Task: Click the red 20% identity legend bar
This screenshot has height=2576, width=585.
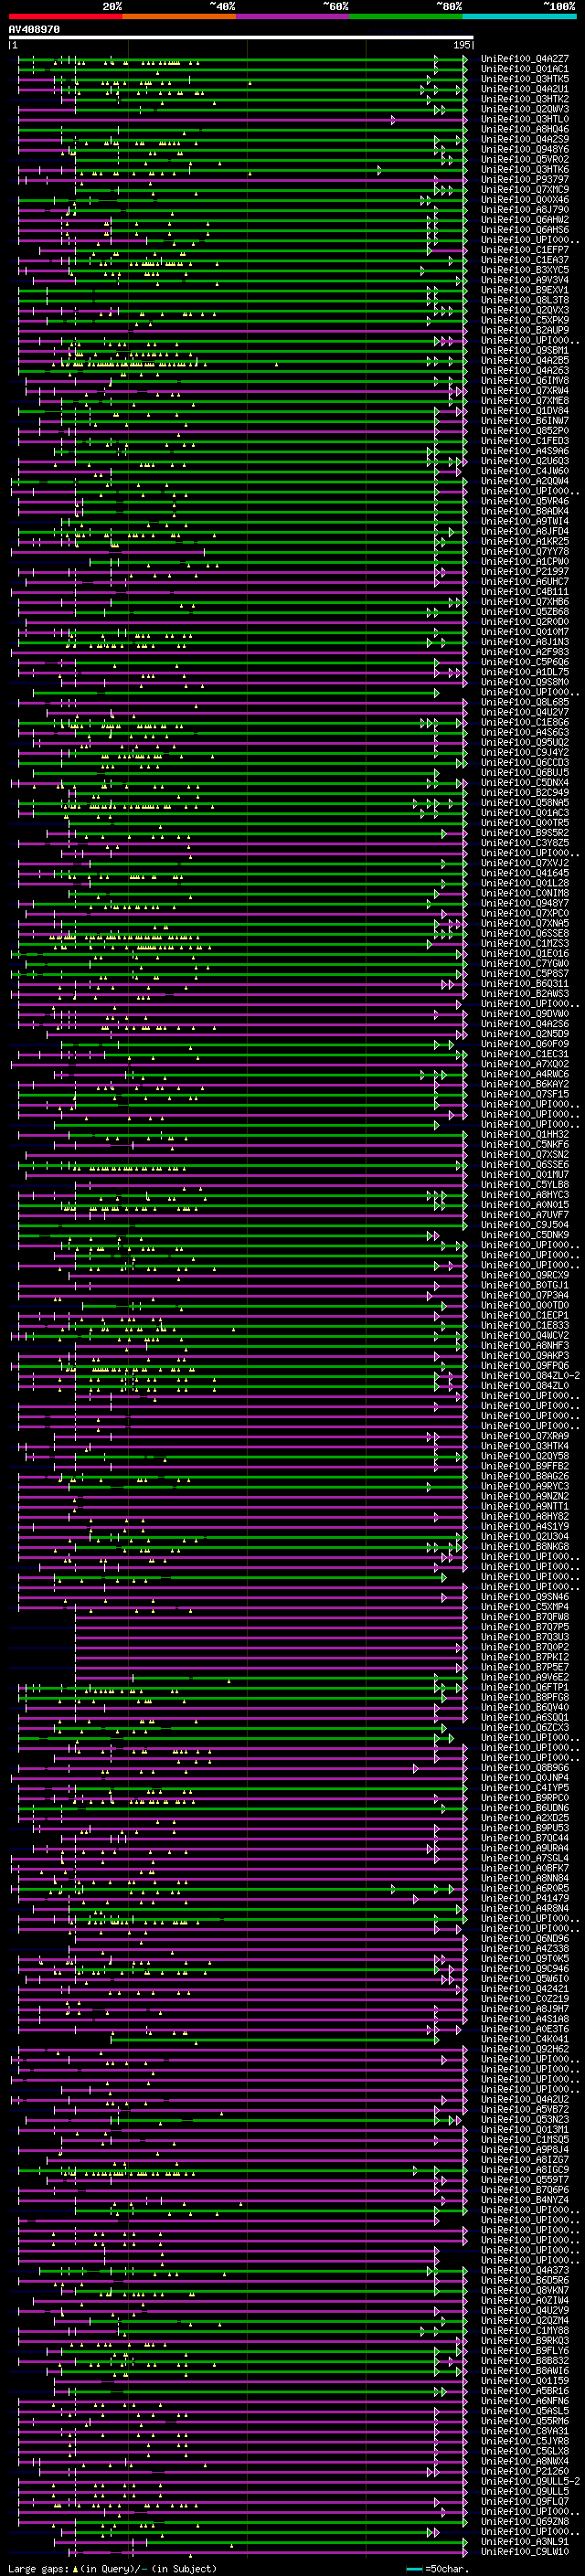Action: (x=66, y=16)
